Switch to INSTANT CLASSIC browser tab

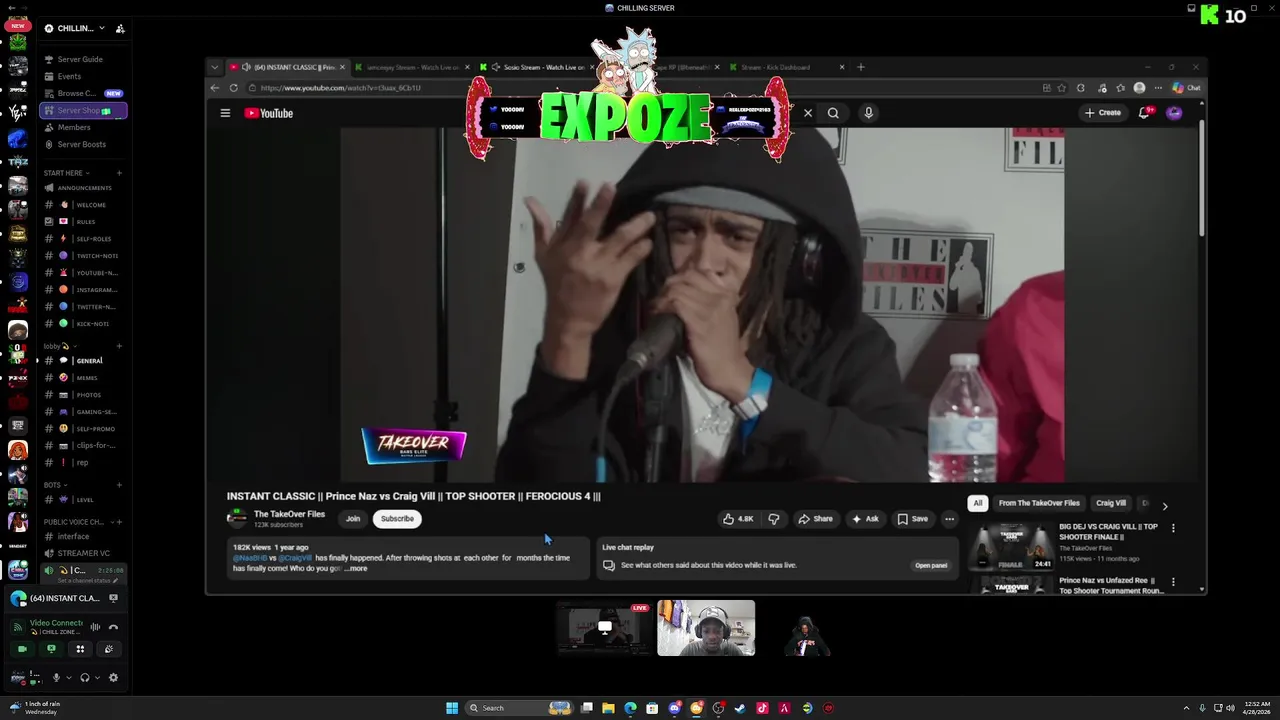coord(288,67)
